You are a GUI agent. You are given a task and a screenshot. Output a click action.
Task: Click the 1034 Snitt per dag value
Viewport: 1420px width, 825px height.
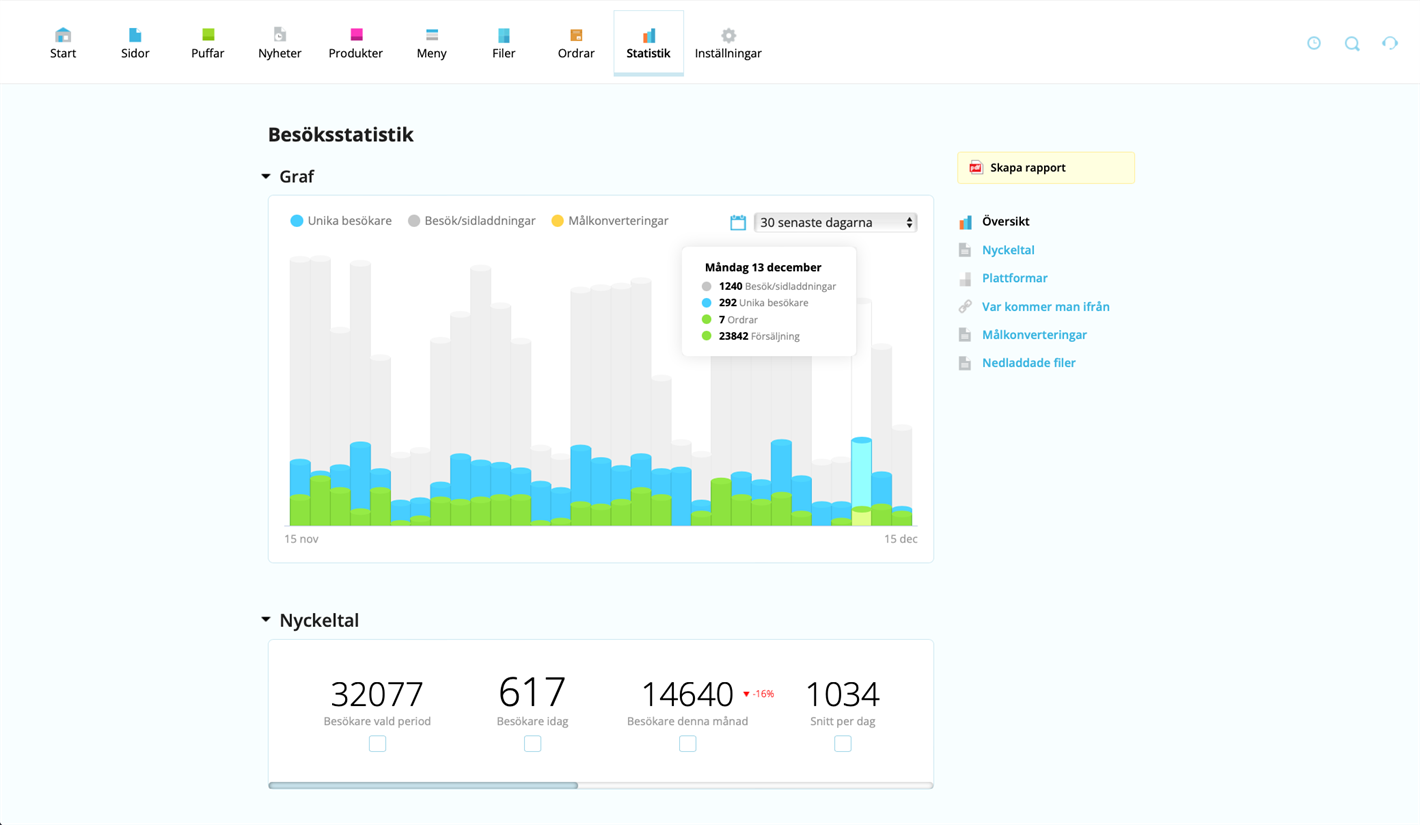(842, 694)
